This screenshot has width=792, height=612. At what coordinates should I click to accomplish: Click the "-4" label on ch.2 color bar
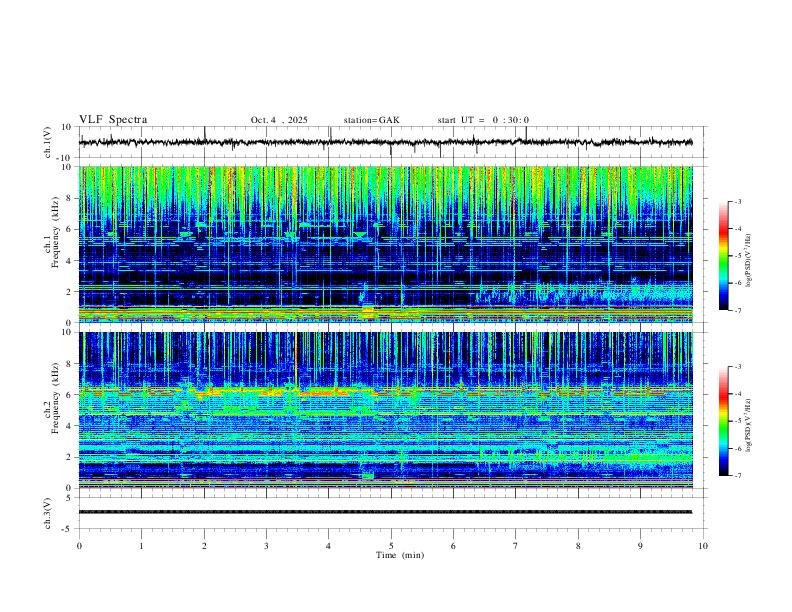(737, 394)
